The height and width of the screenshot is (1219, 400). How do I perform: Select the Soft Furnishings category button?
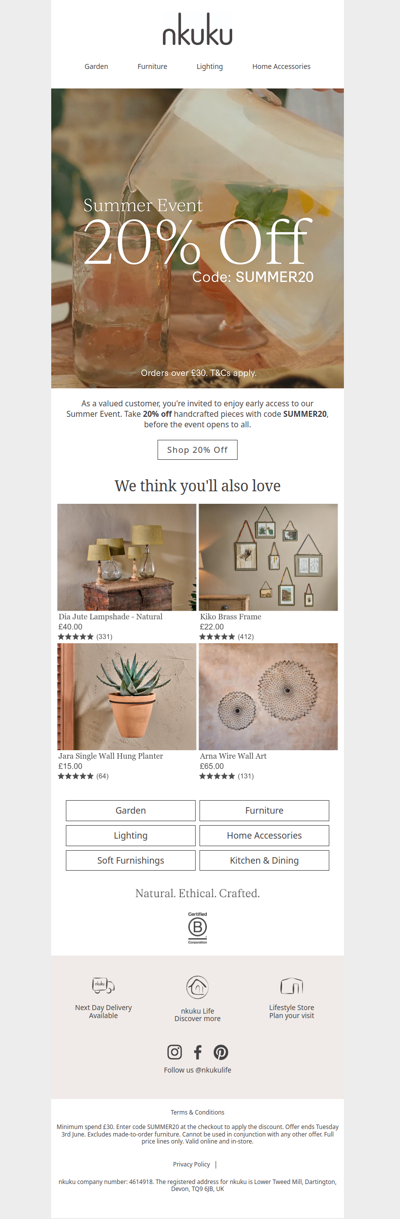click(131, 860)
